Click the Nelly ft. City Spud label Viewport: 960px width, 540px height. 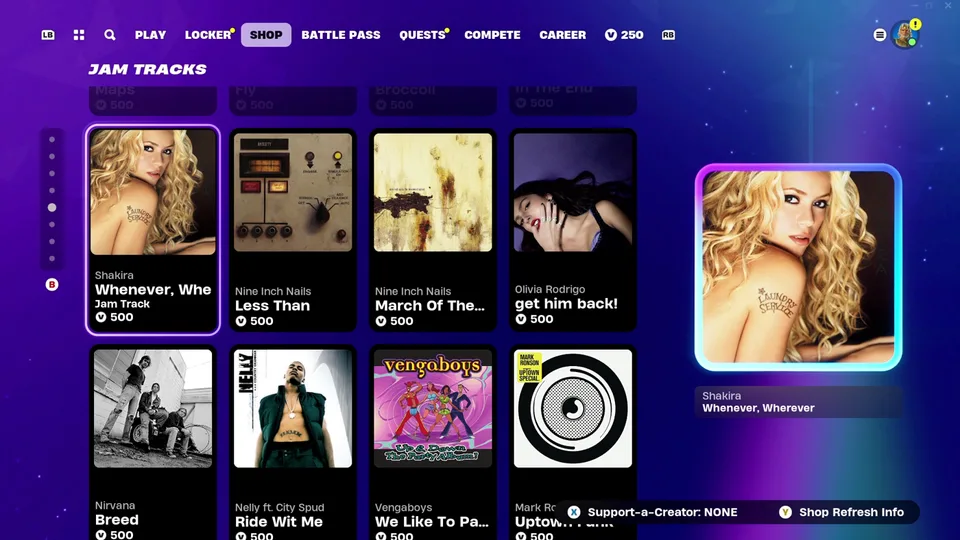(x=280, y=507)
